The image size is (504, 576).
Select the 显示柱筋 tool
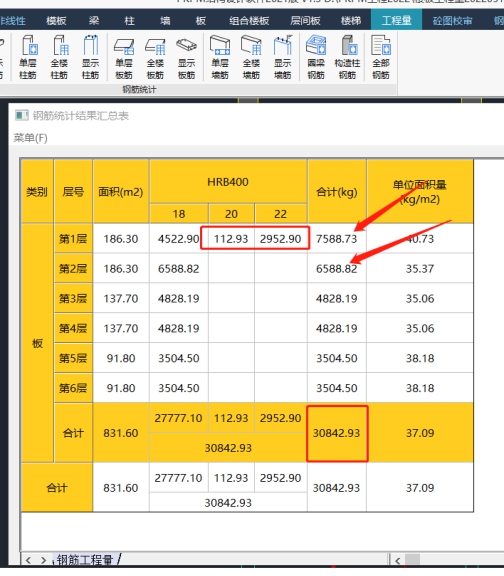click(90, 57)
